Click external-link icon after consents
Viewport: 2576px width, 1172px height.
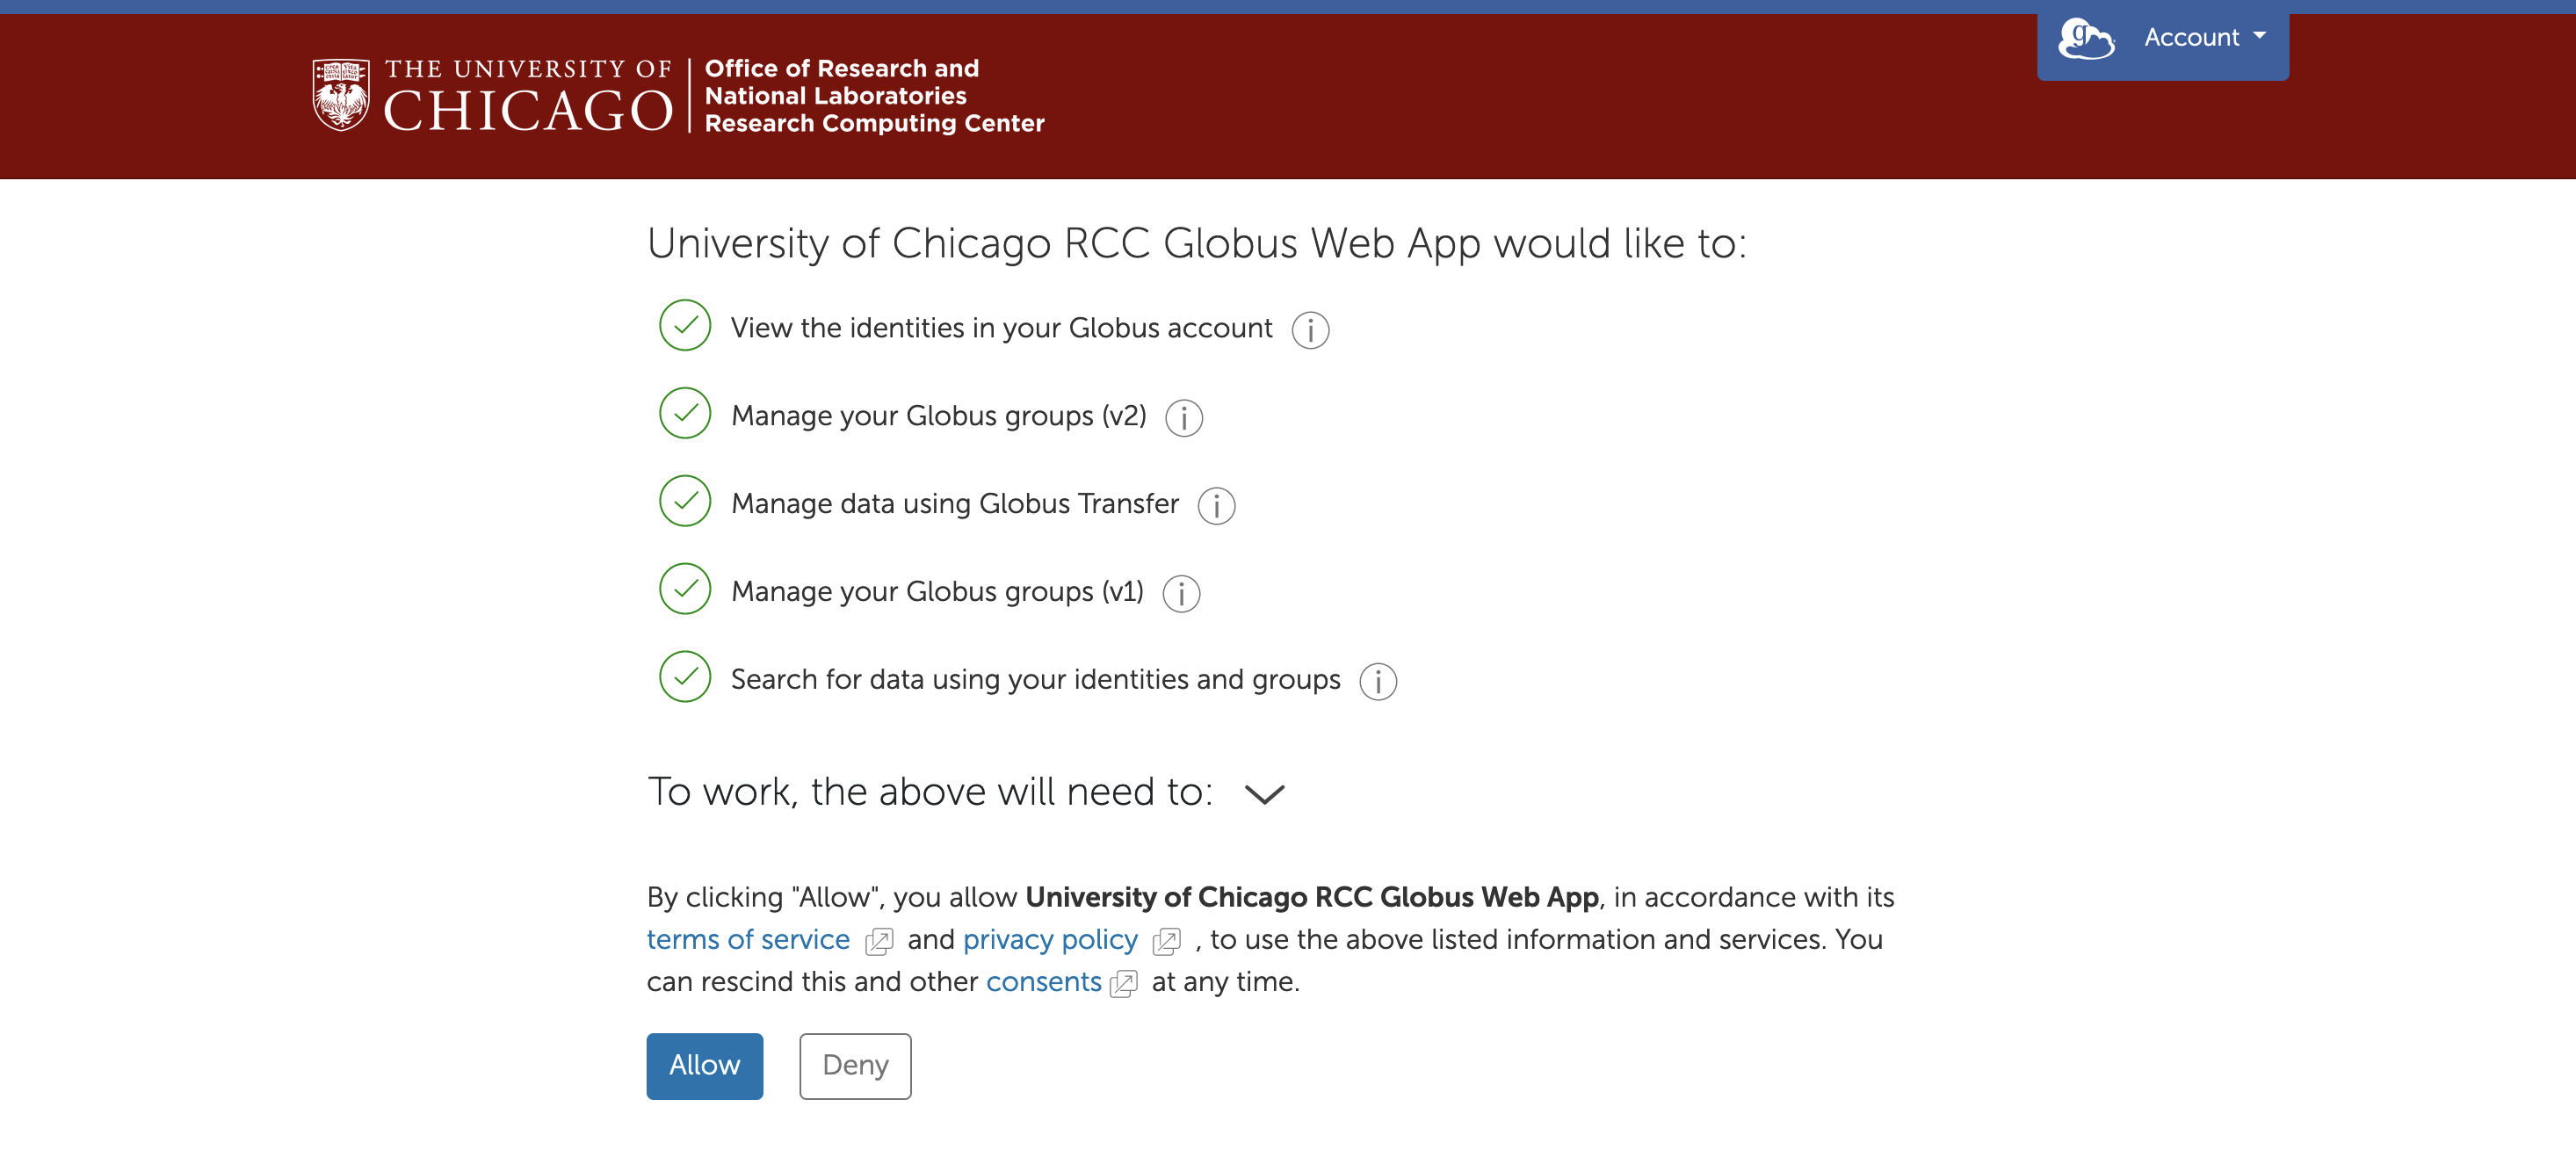tap(1124, 984)
